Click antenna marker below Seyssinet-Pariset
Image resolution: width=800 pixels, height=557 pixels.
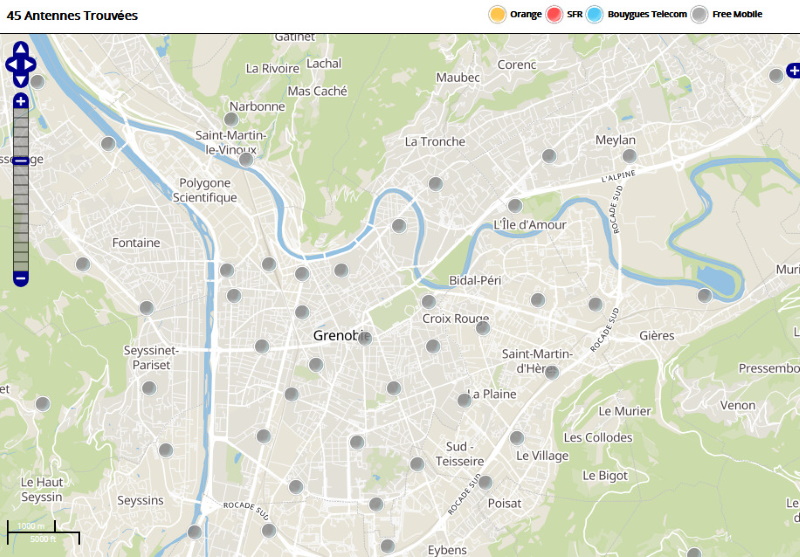click(x=149, y=388)
